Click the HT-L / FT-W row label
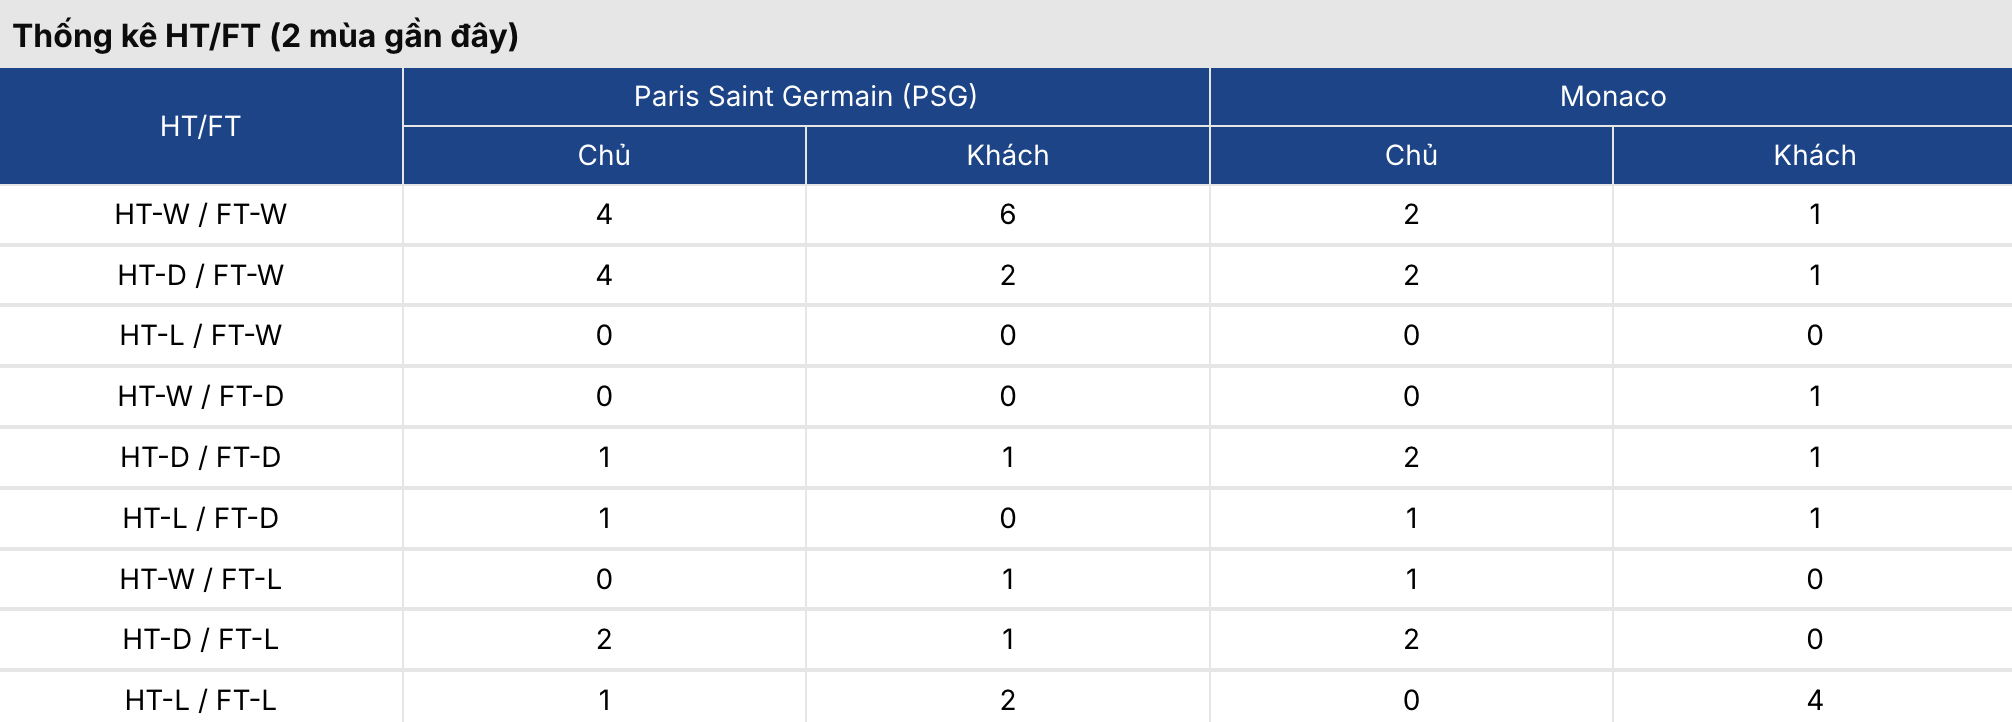Viewport: 2012px width, 722px height. coord(200,335)
